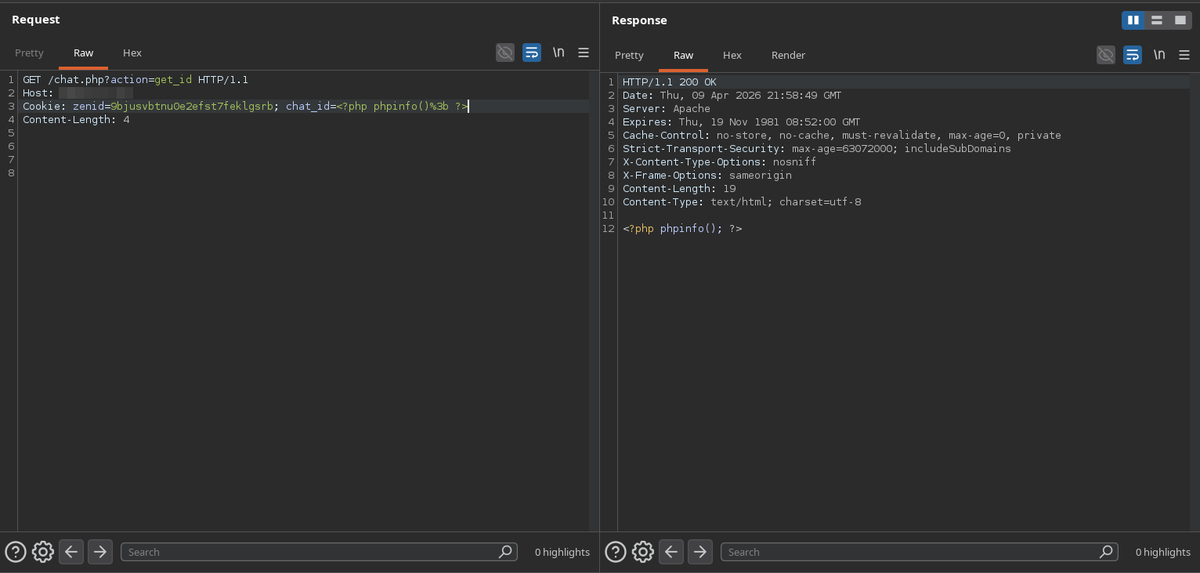
Task: Click the Expires header line
Action: click(741, 122)
